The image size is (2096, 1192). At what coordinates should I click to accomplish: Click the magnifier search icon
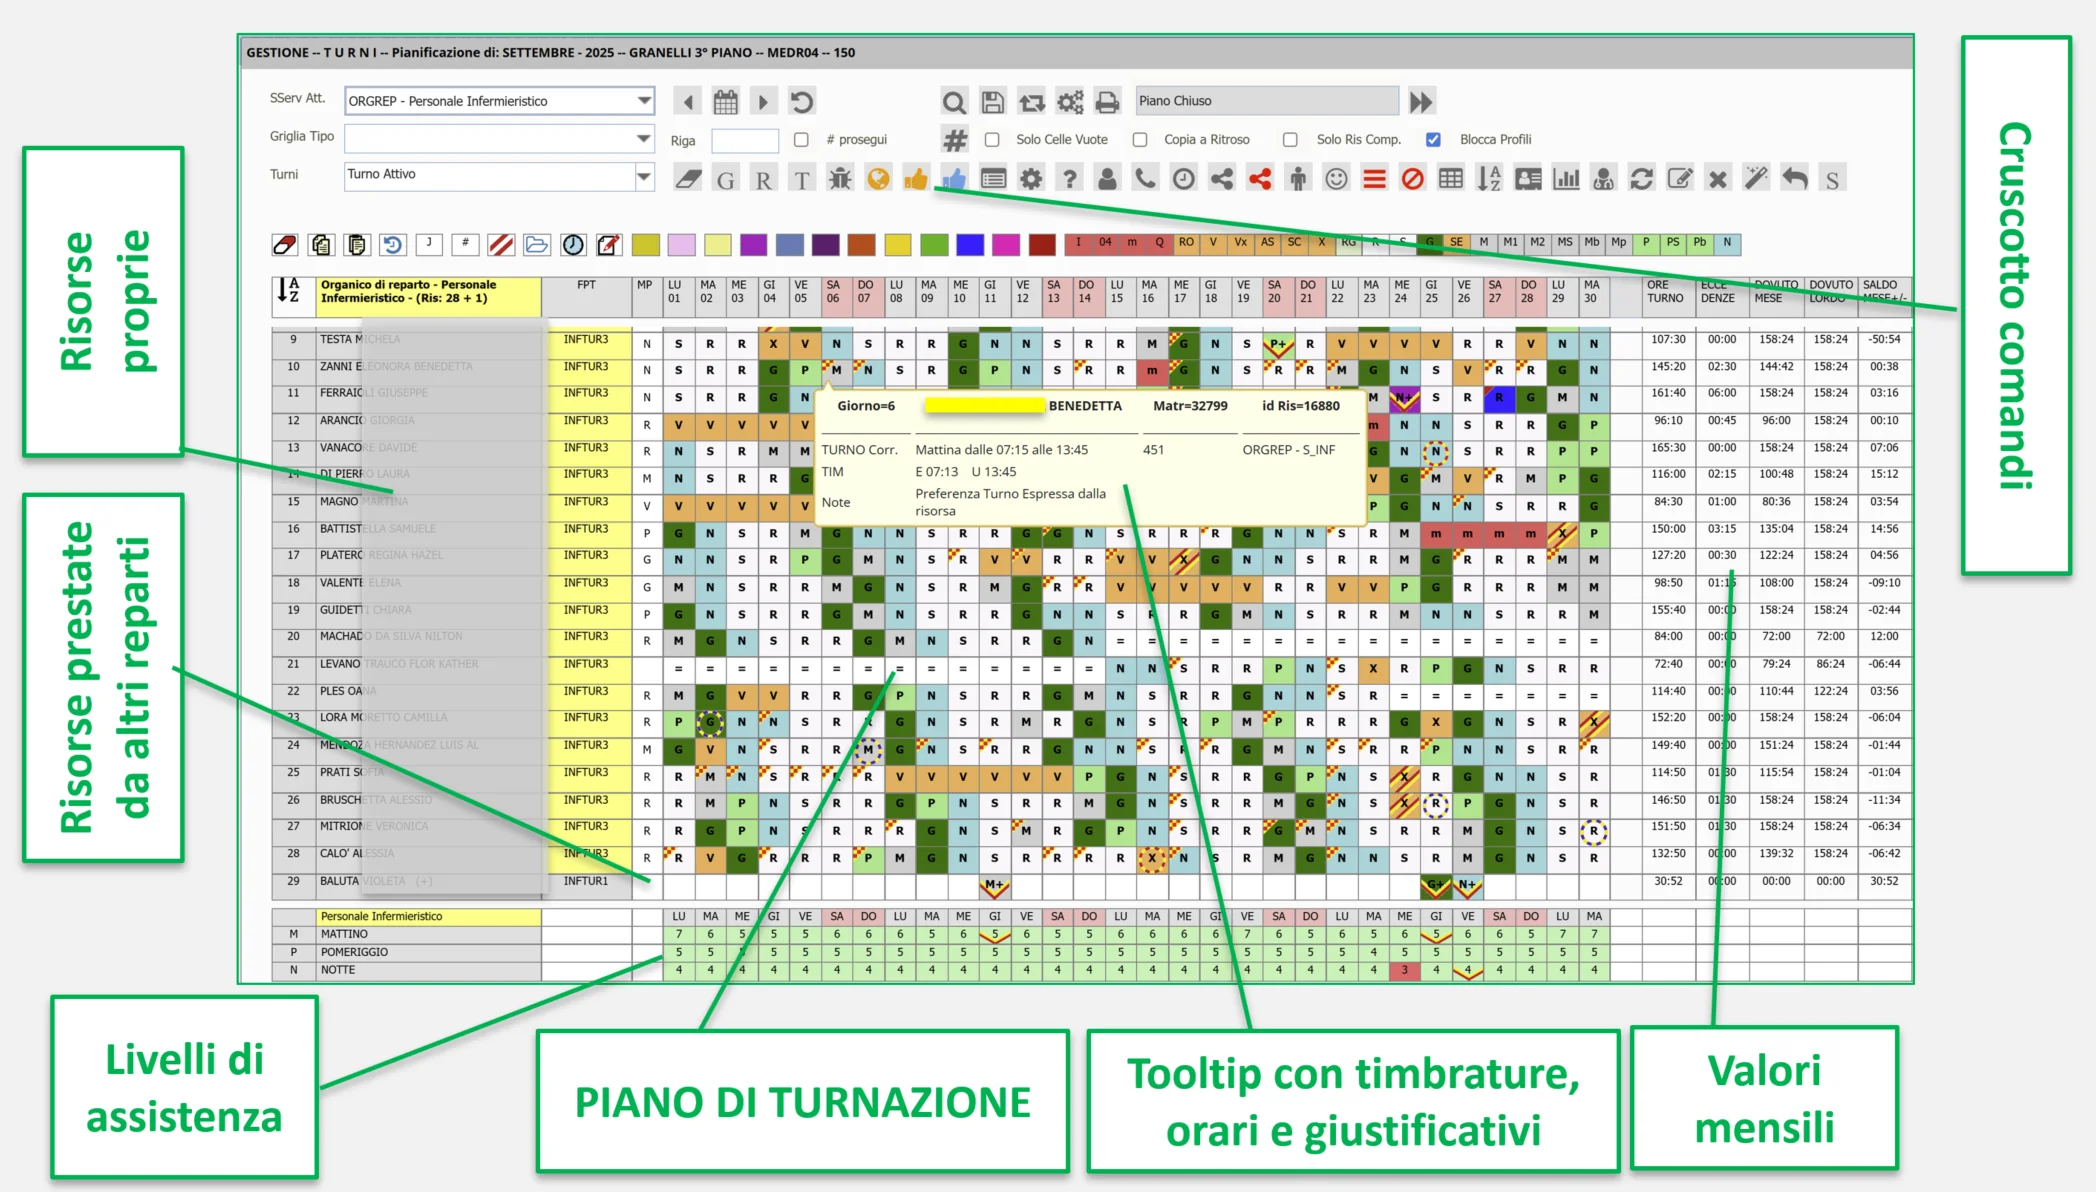coord(954,102)
